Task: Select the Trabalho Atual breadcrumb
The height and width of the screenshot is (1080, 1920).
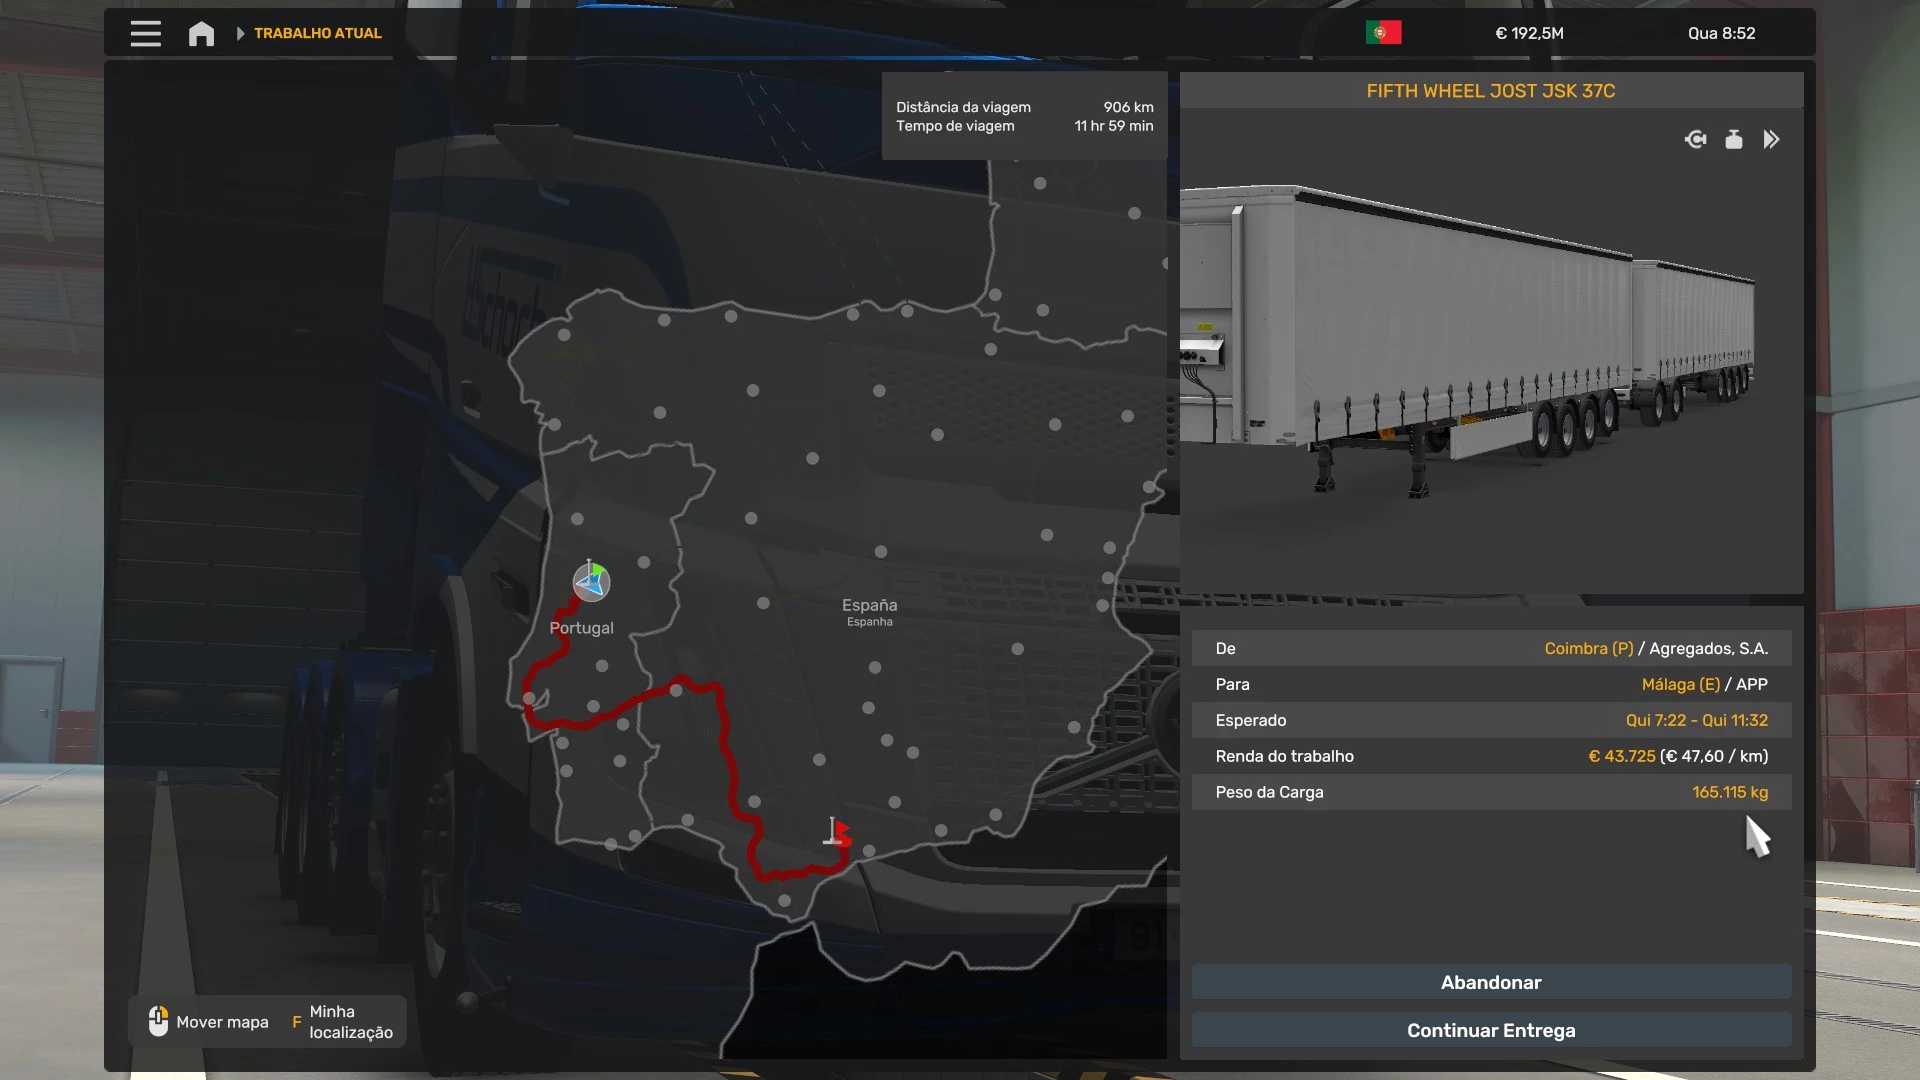Action: click(x=317, y=33)
